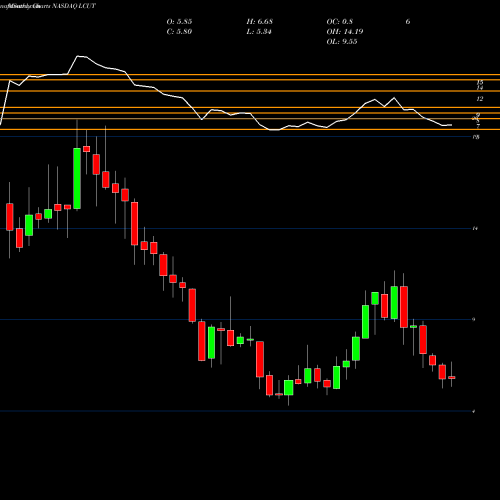Screen dimensions: 500x500
Task: Select the OH: 14.19 reading
Action: (345, 32)
